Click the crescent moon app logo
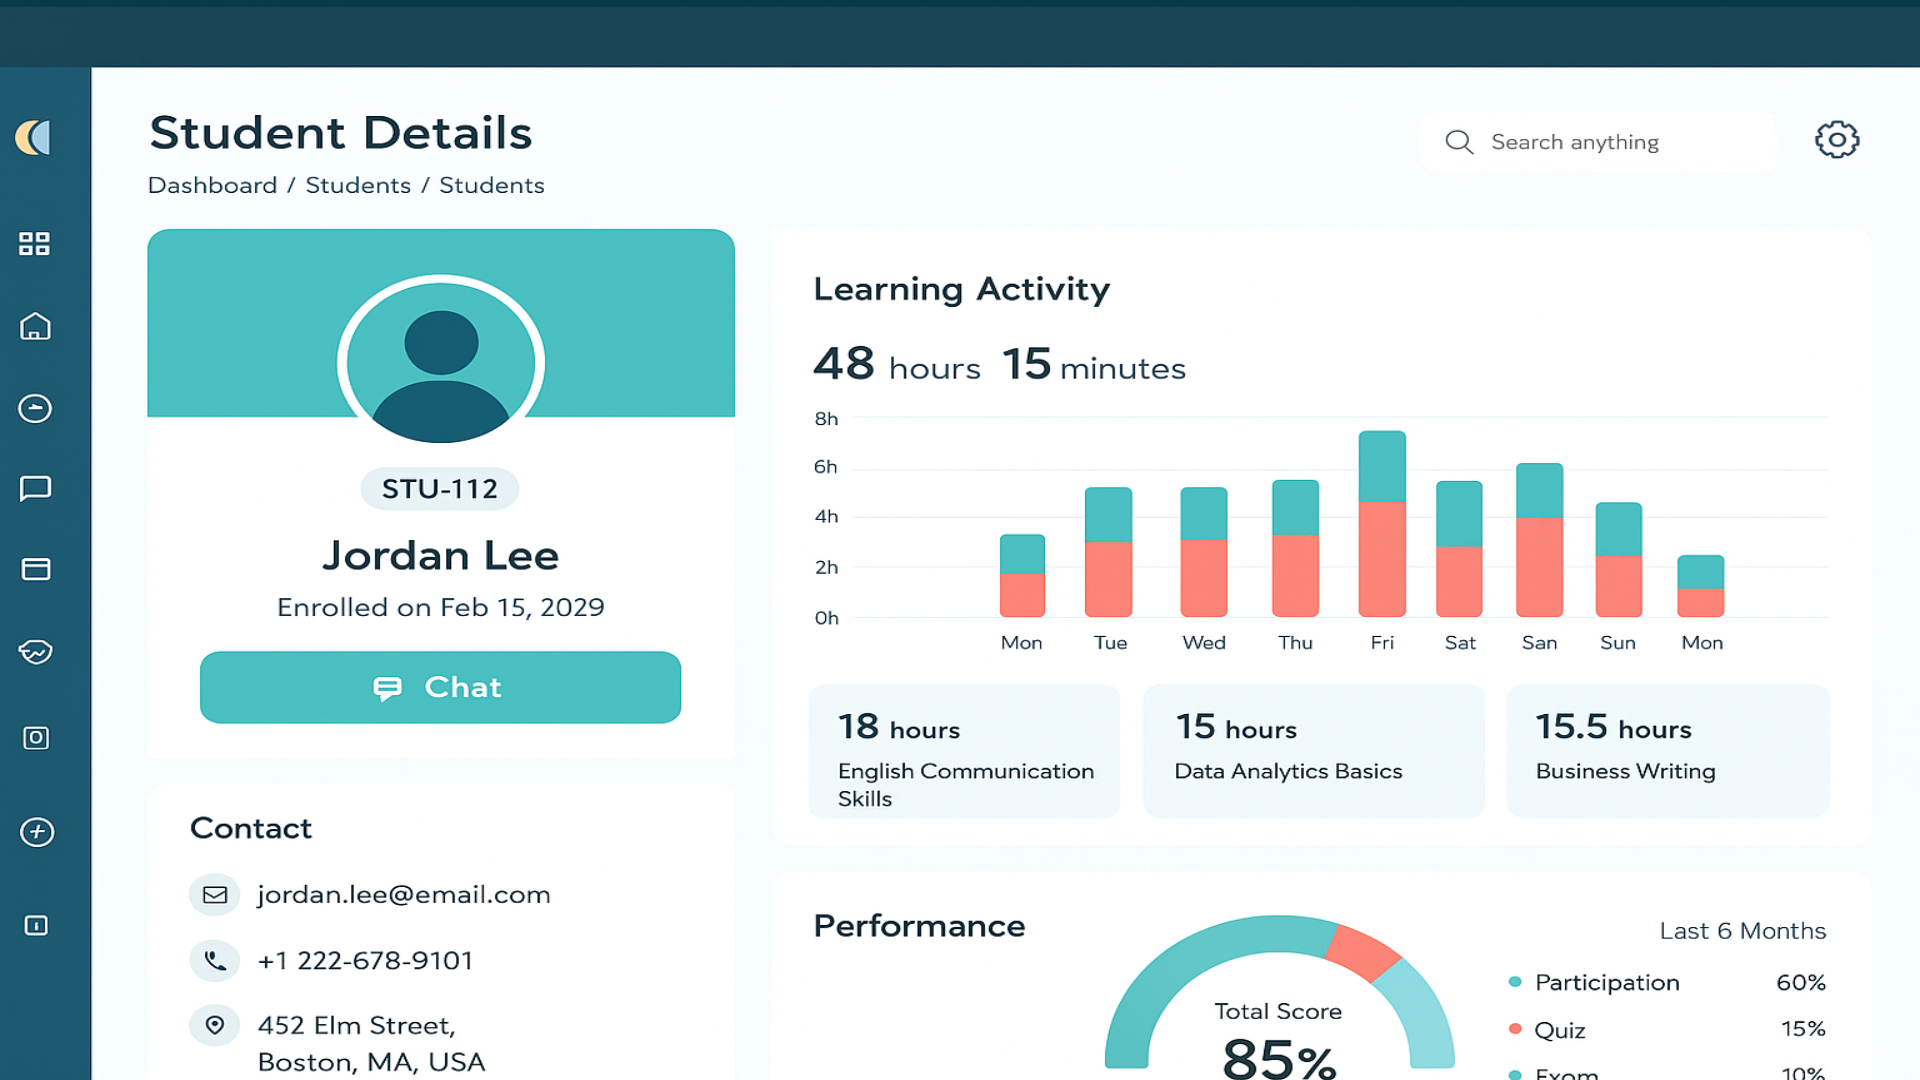 click(34, 138)
